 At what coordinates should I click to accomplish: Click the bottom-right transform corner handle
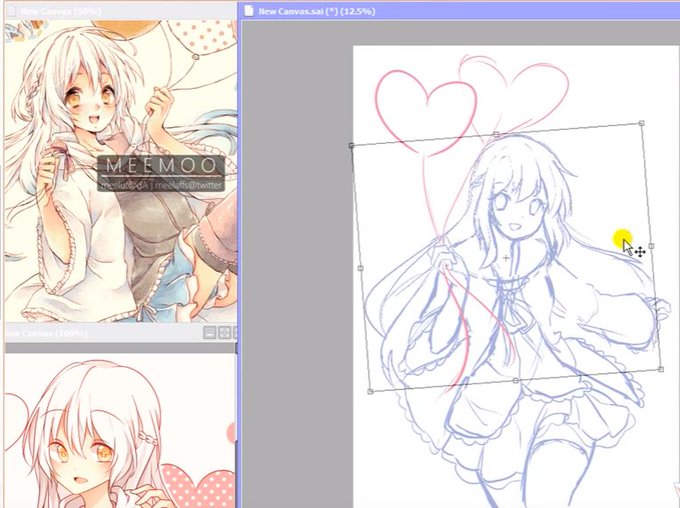click(660, 369)
